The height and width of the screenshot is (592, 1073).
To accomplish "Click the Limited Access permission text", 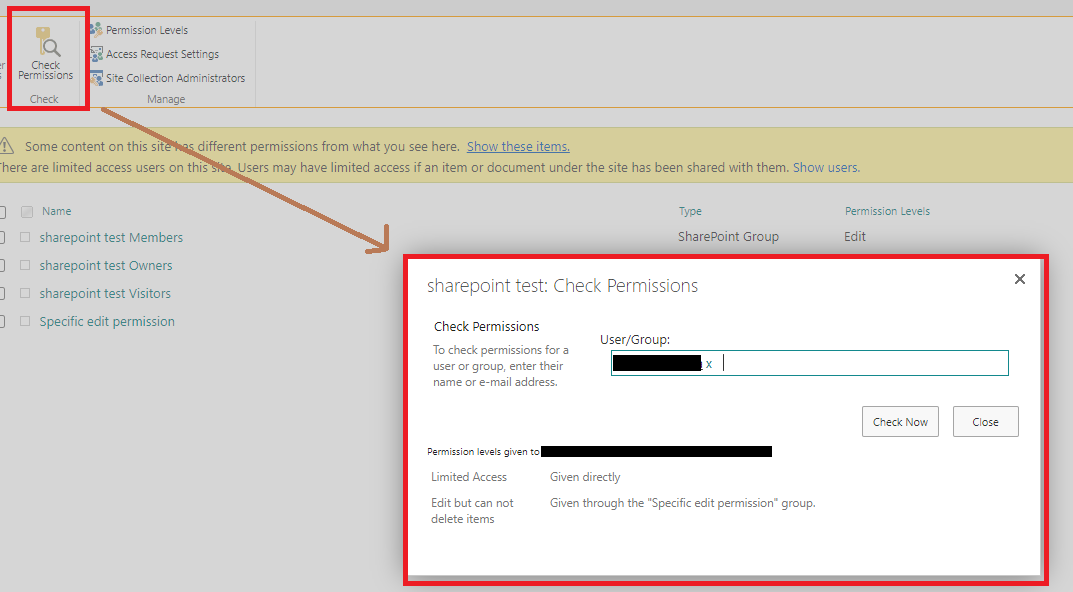I will [x=469, y=477].
